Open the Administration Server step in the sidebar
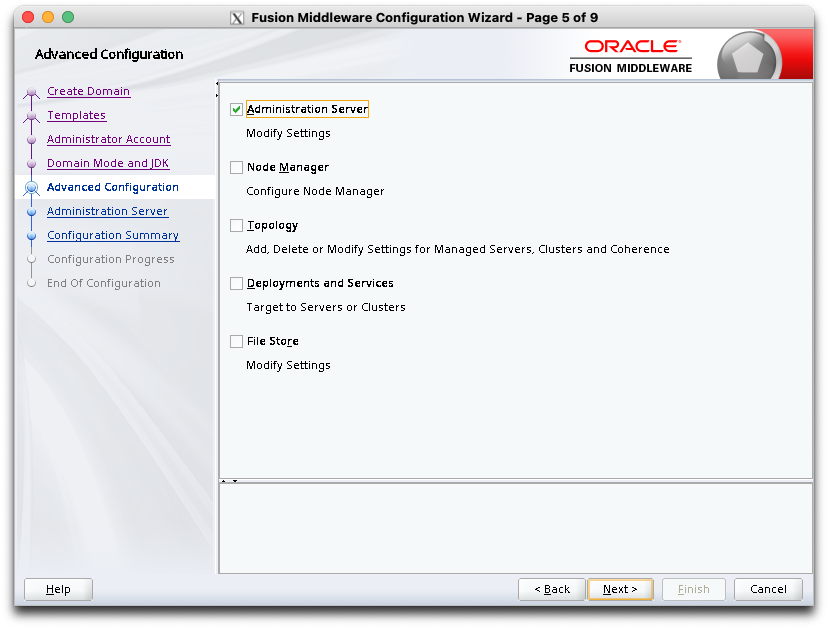Screen dimensions: 828x628 click(107, 211)
